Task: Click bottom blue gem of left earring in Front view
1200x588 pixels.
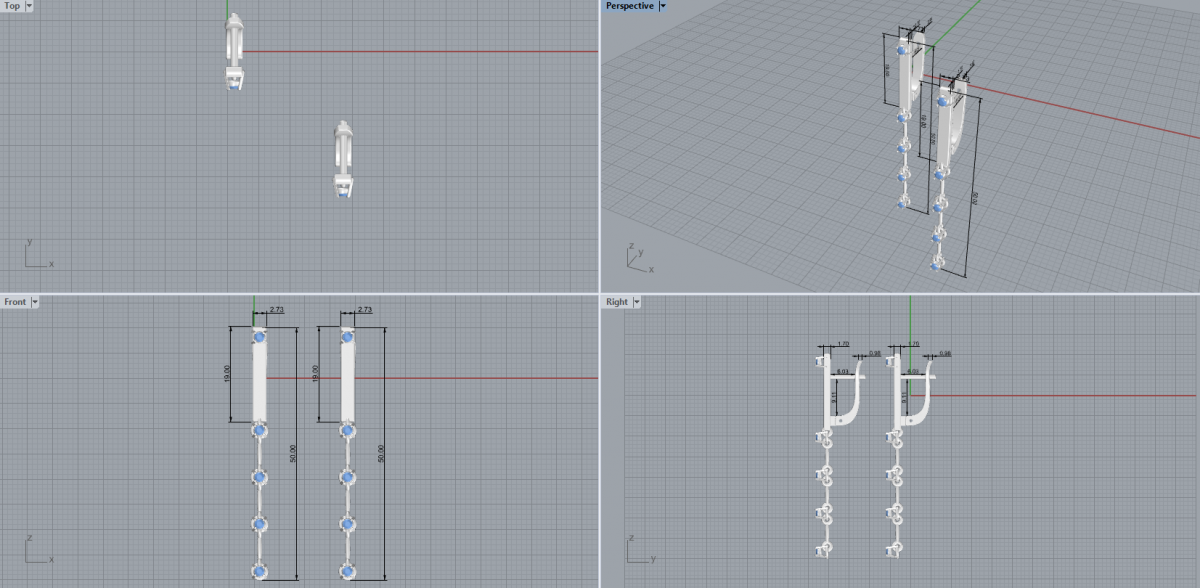Action: [260, 571]
